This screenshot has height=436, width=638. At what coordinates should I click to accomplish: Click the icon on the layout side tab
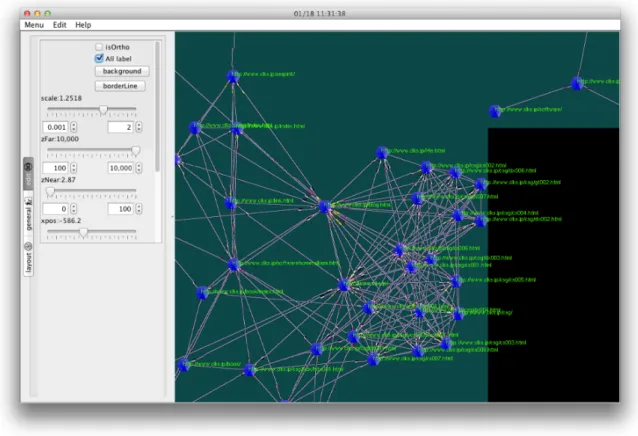point(28,246)
